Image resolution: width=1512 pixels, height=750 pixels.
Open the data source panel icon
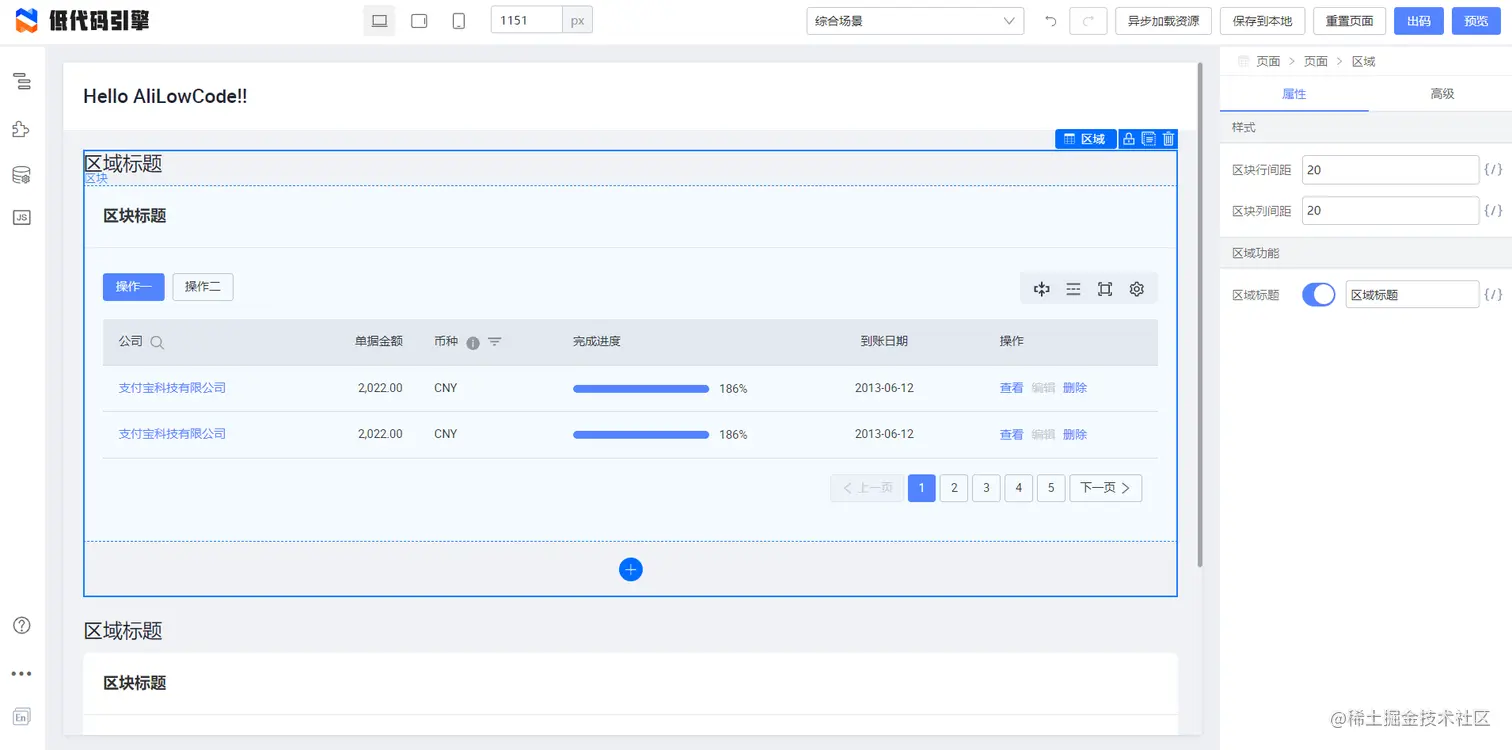pos(21,175)
